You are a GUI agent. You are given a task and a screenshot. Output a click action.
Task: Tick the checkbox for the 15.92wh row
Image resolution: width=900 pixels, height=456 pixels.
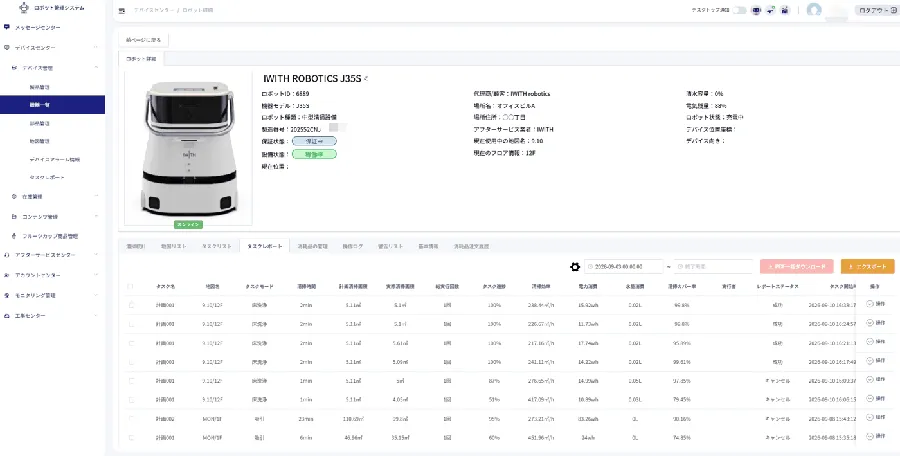(x=131, y=305)
